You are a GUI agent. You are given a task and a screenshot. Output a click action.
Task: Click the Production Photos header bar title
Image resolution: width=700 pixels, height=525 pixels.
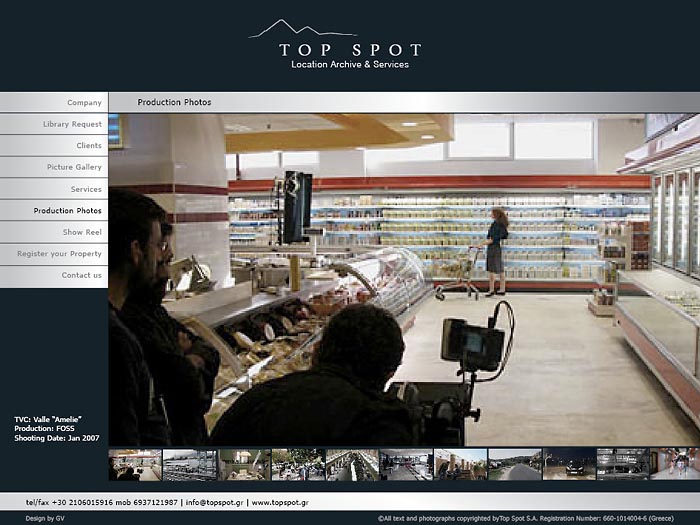(174, 102)
